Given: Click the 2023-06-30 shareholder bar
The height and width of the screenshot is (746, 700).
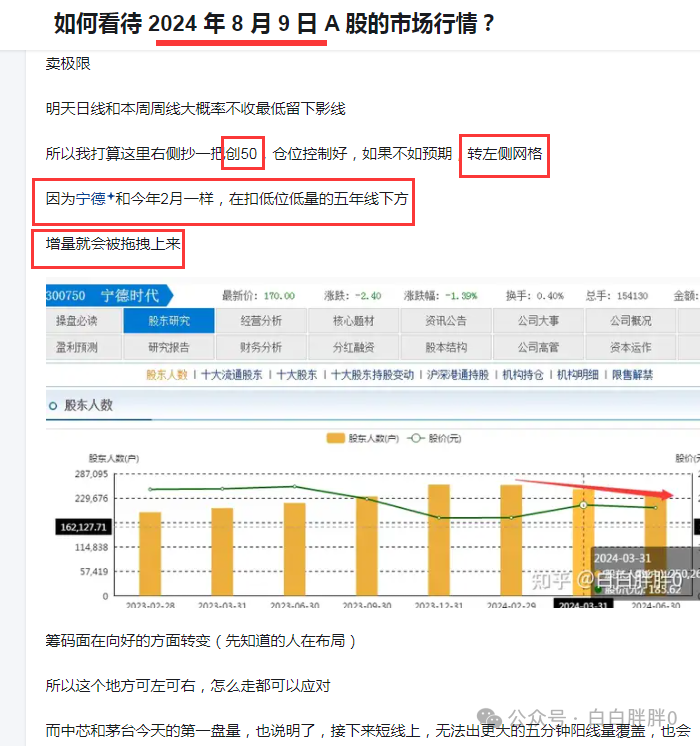Looking at the screenshot, I should [x=295, y=549].
